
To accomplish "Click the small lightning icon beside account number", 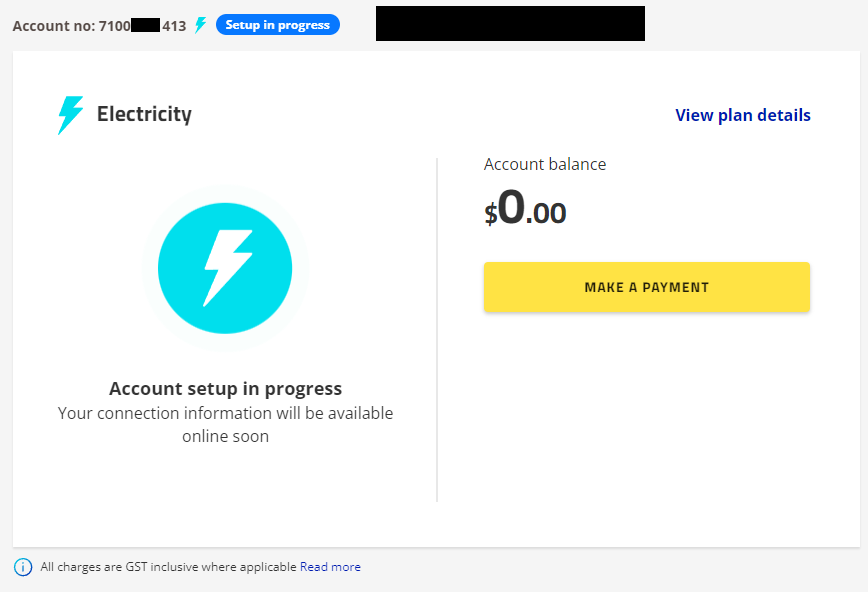I will (200, 25).
